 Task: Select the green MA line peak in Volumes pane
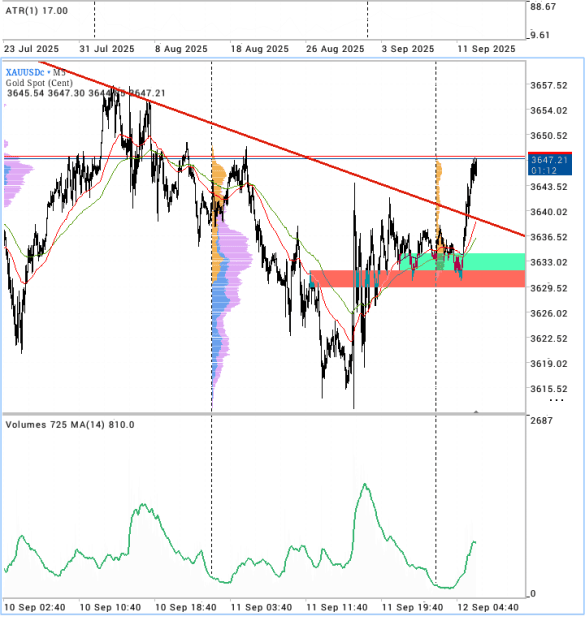365,485
